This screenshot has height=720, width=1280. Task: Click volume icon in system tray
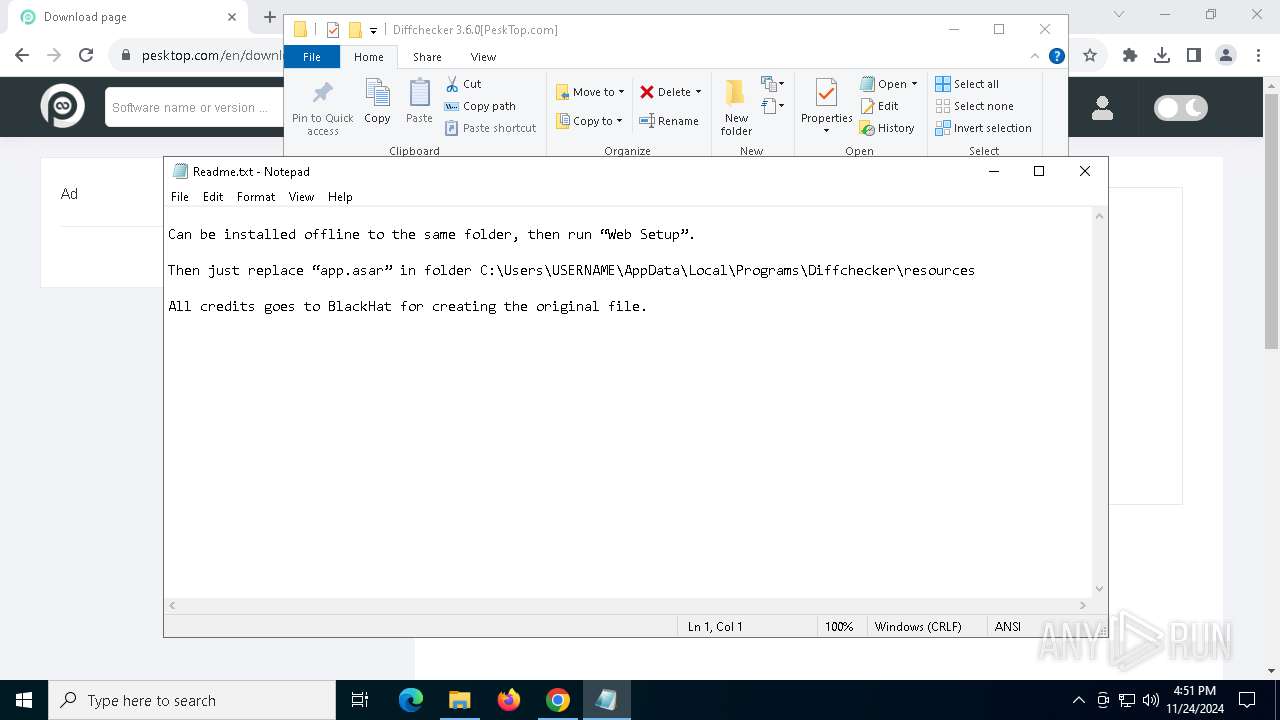click(x=1150, y=700)
